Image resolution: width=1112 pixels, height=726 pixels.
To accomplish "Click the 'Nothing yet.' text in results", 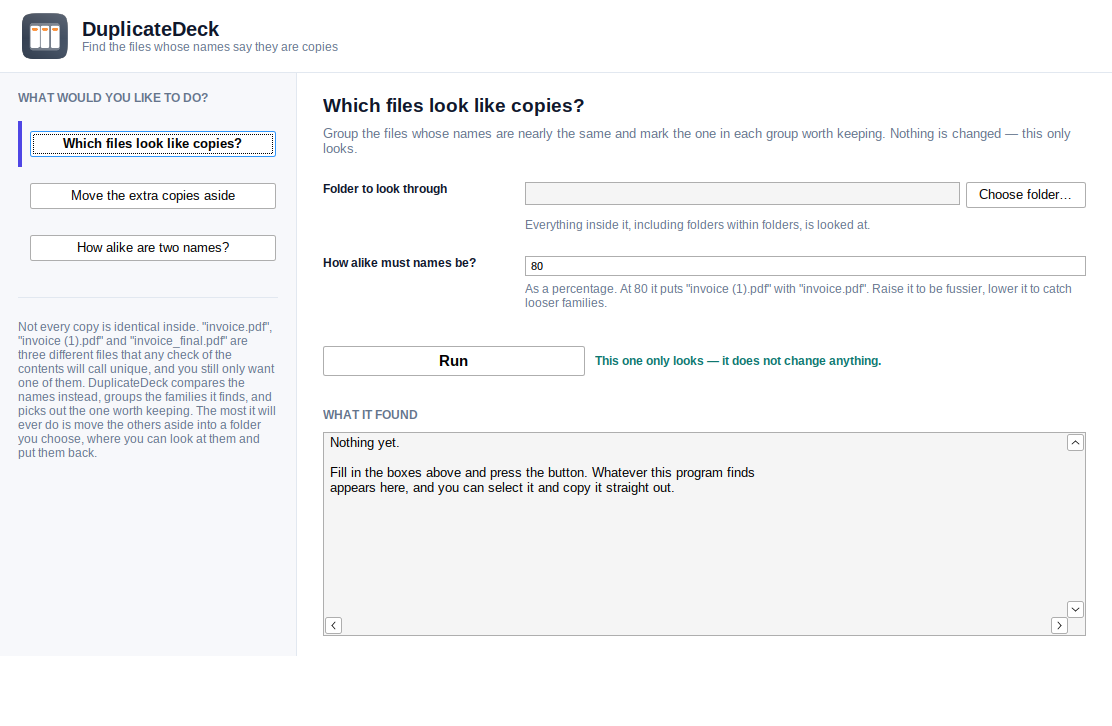I will (x=365, y=442).
